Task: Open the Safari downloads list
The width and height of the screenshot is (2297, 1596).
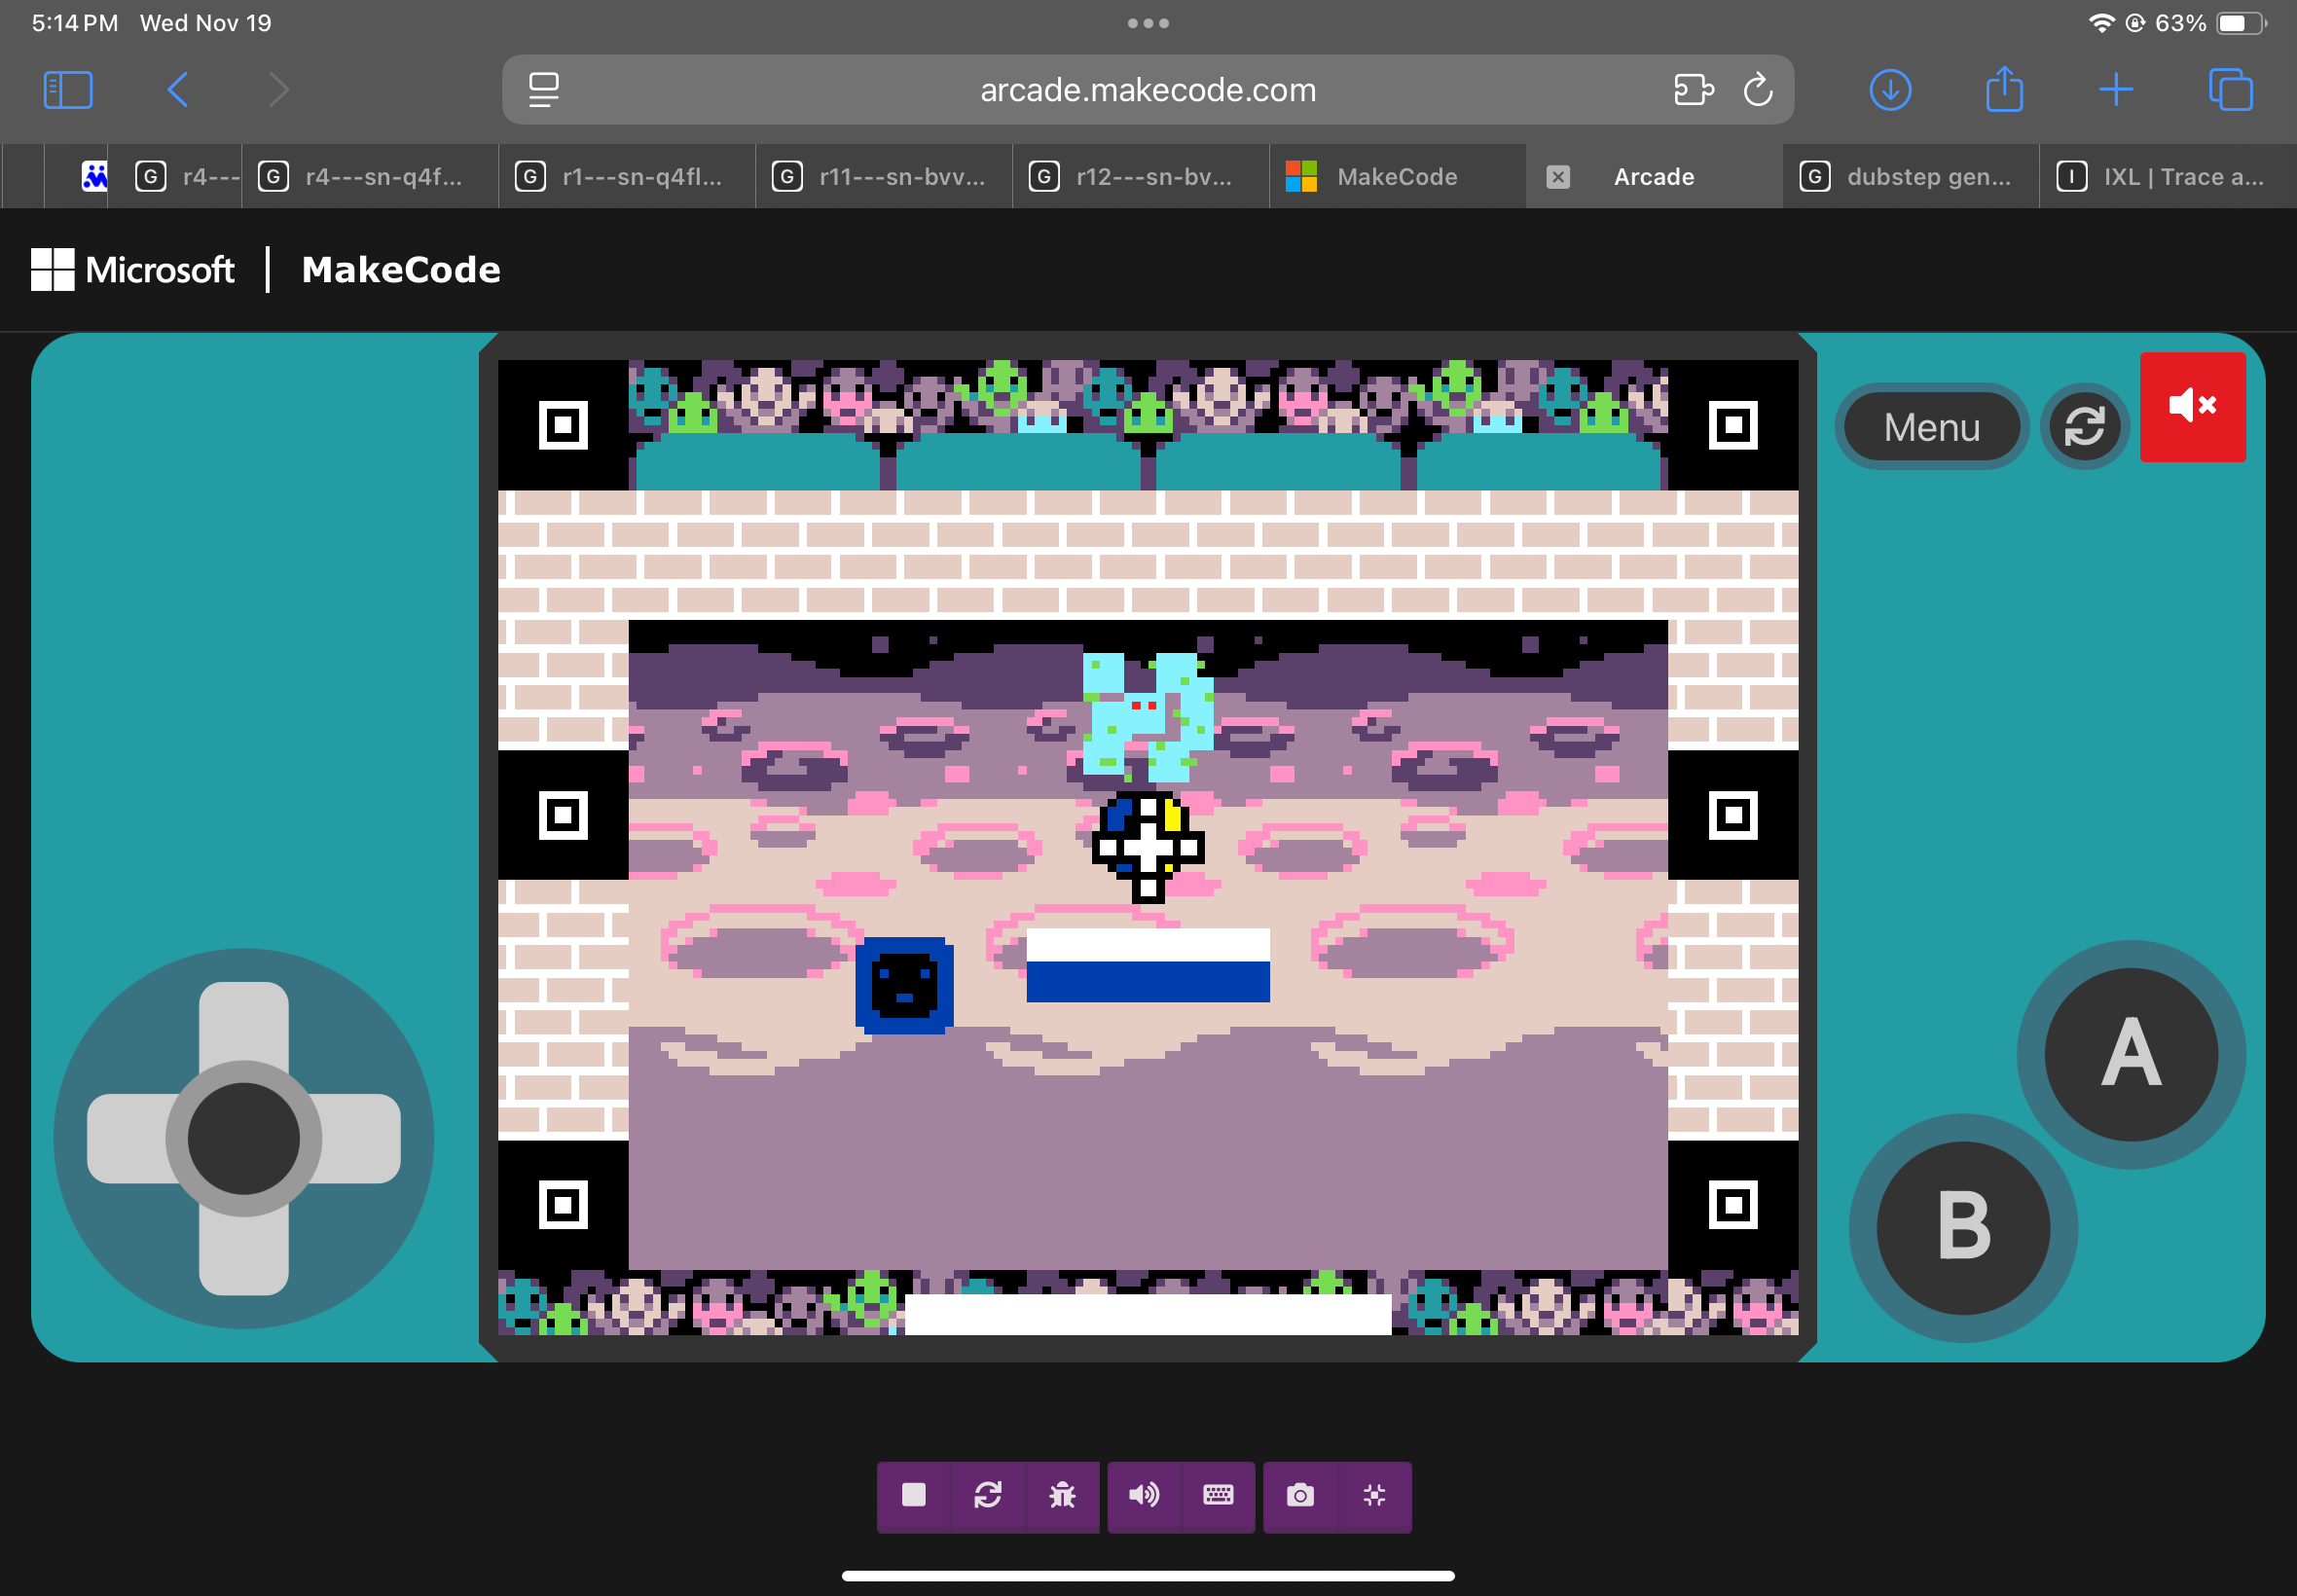Action: coord(1890,90)
